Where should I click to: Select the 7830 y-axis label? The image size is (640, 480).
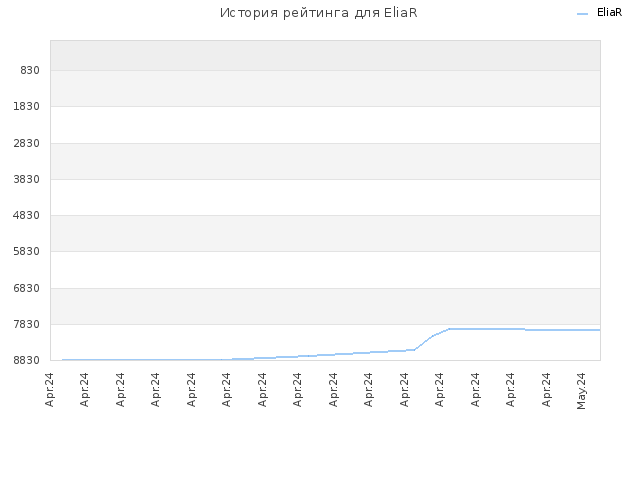(x=27, y=324)
